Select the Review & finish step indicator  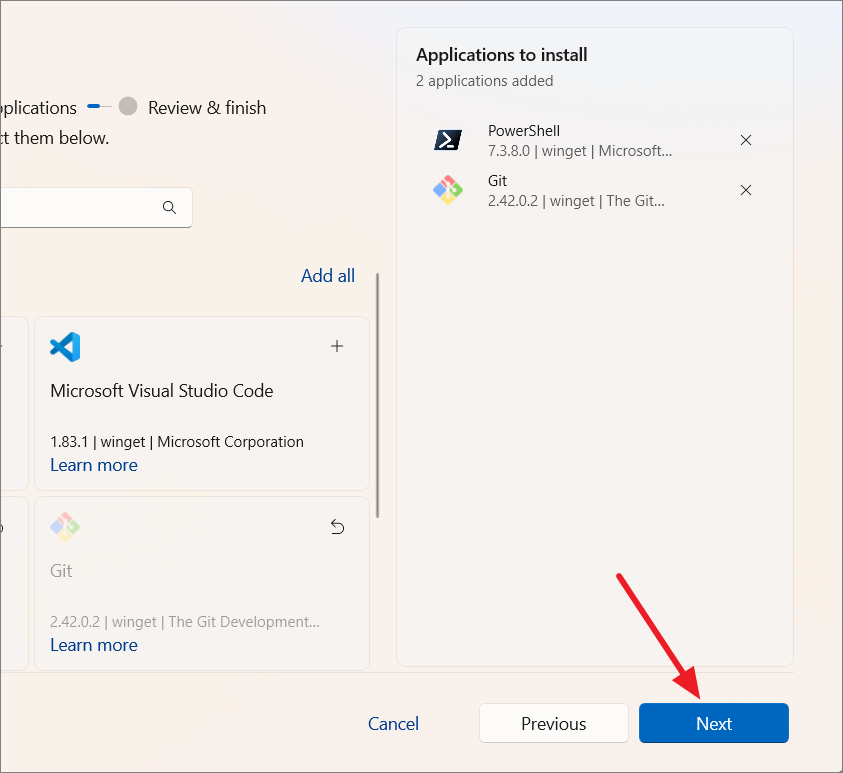click(x=128, y=106)
